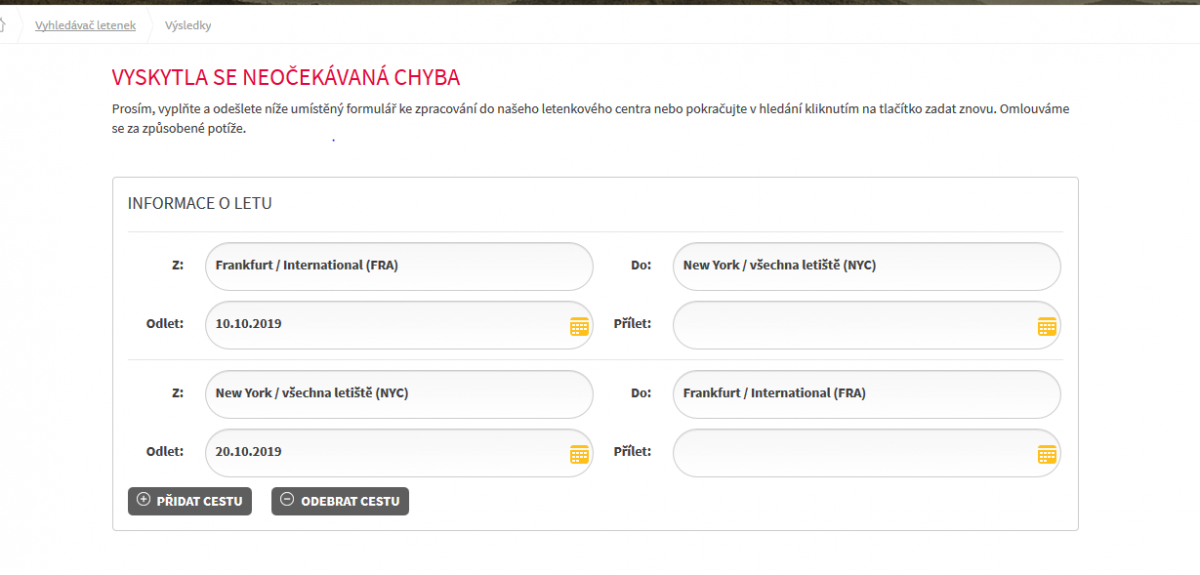Open calendar for first flight's Odlet date 10.10.2019
This screenshot has height=575, width=1200.
(x=579, y=326)
